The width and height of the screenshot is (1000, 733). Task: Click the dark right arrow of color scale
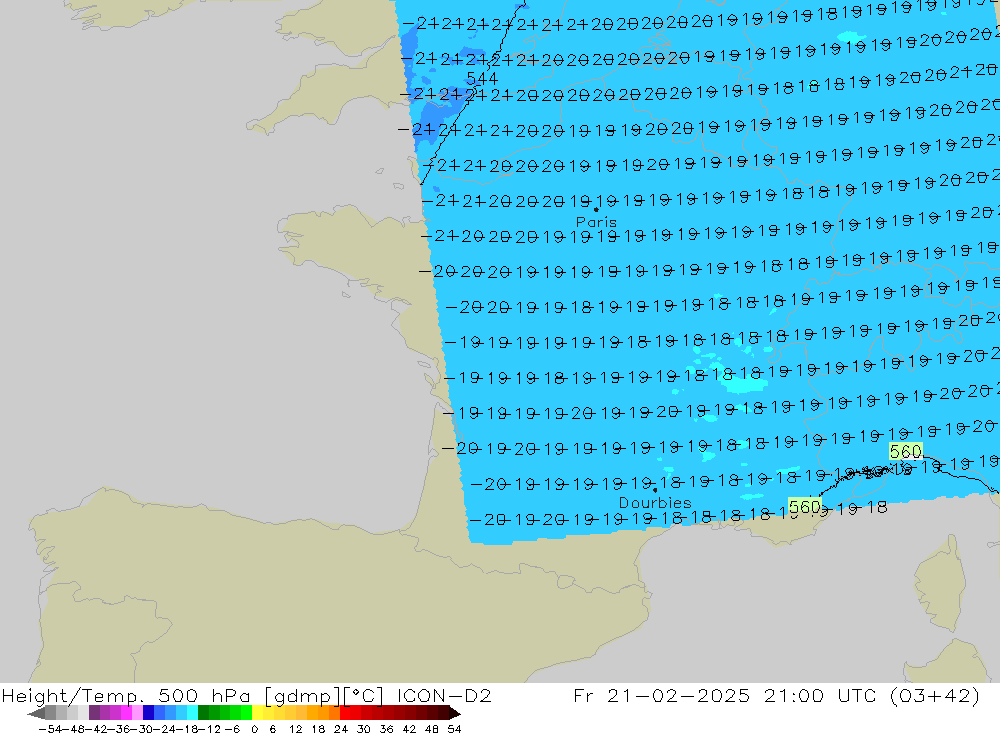[455, 713]
